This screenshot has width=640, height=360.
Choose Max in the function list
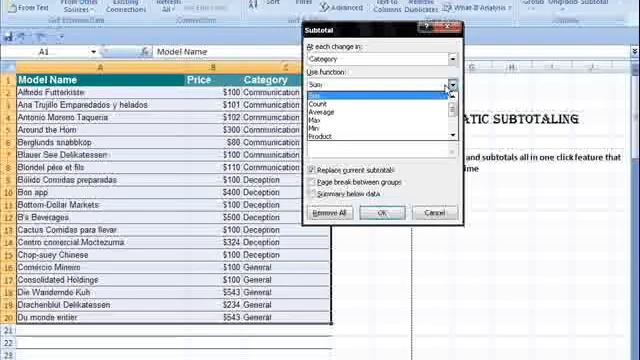pyautogui.click(x=378, y=120)
